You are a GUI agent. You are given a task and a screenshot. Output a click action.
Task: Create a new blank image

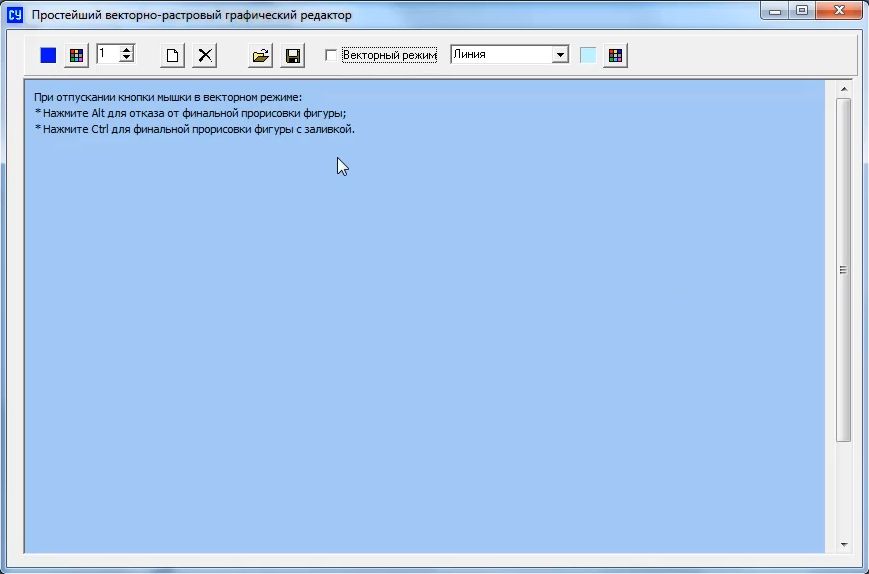pos(173,56)
